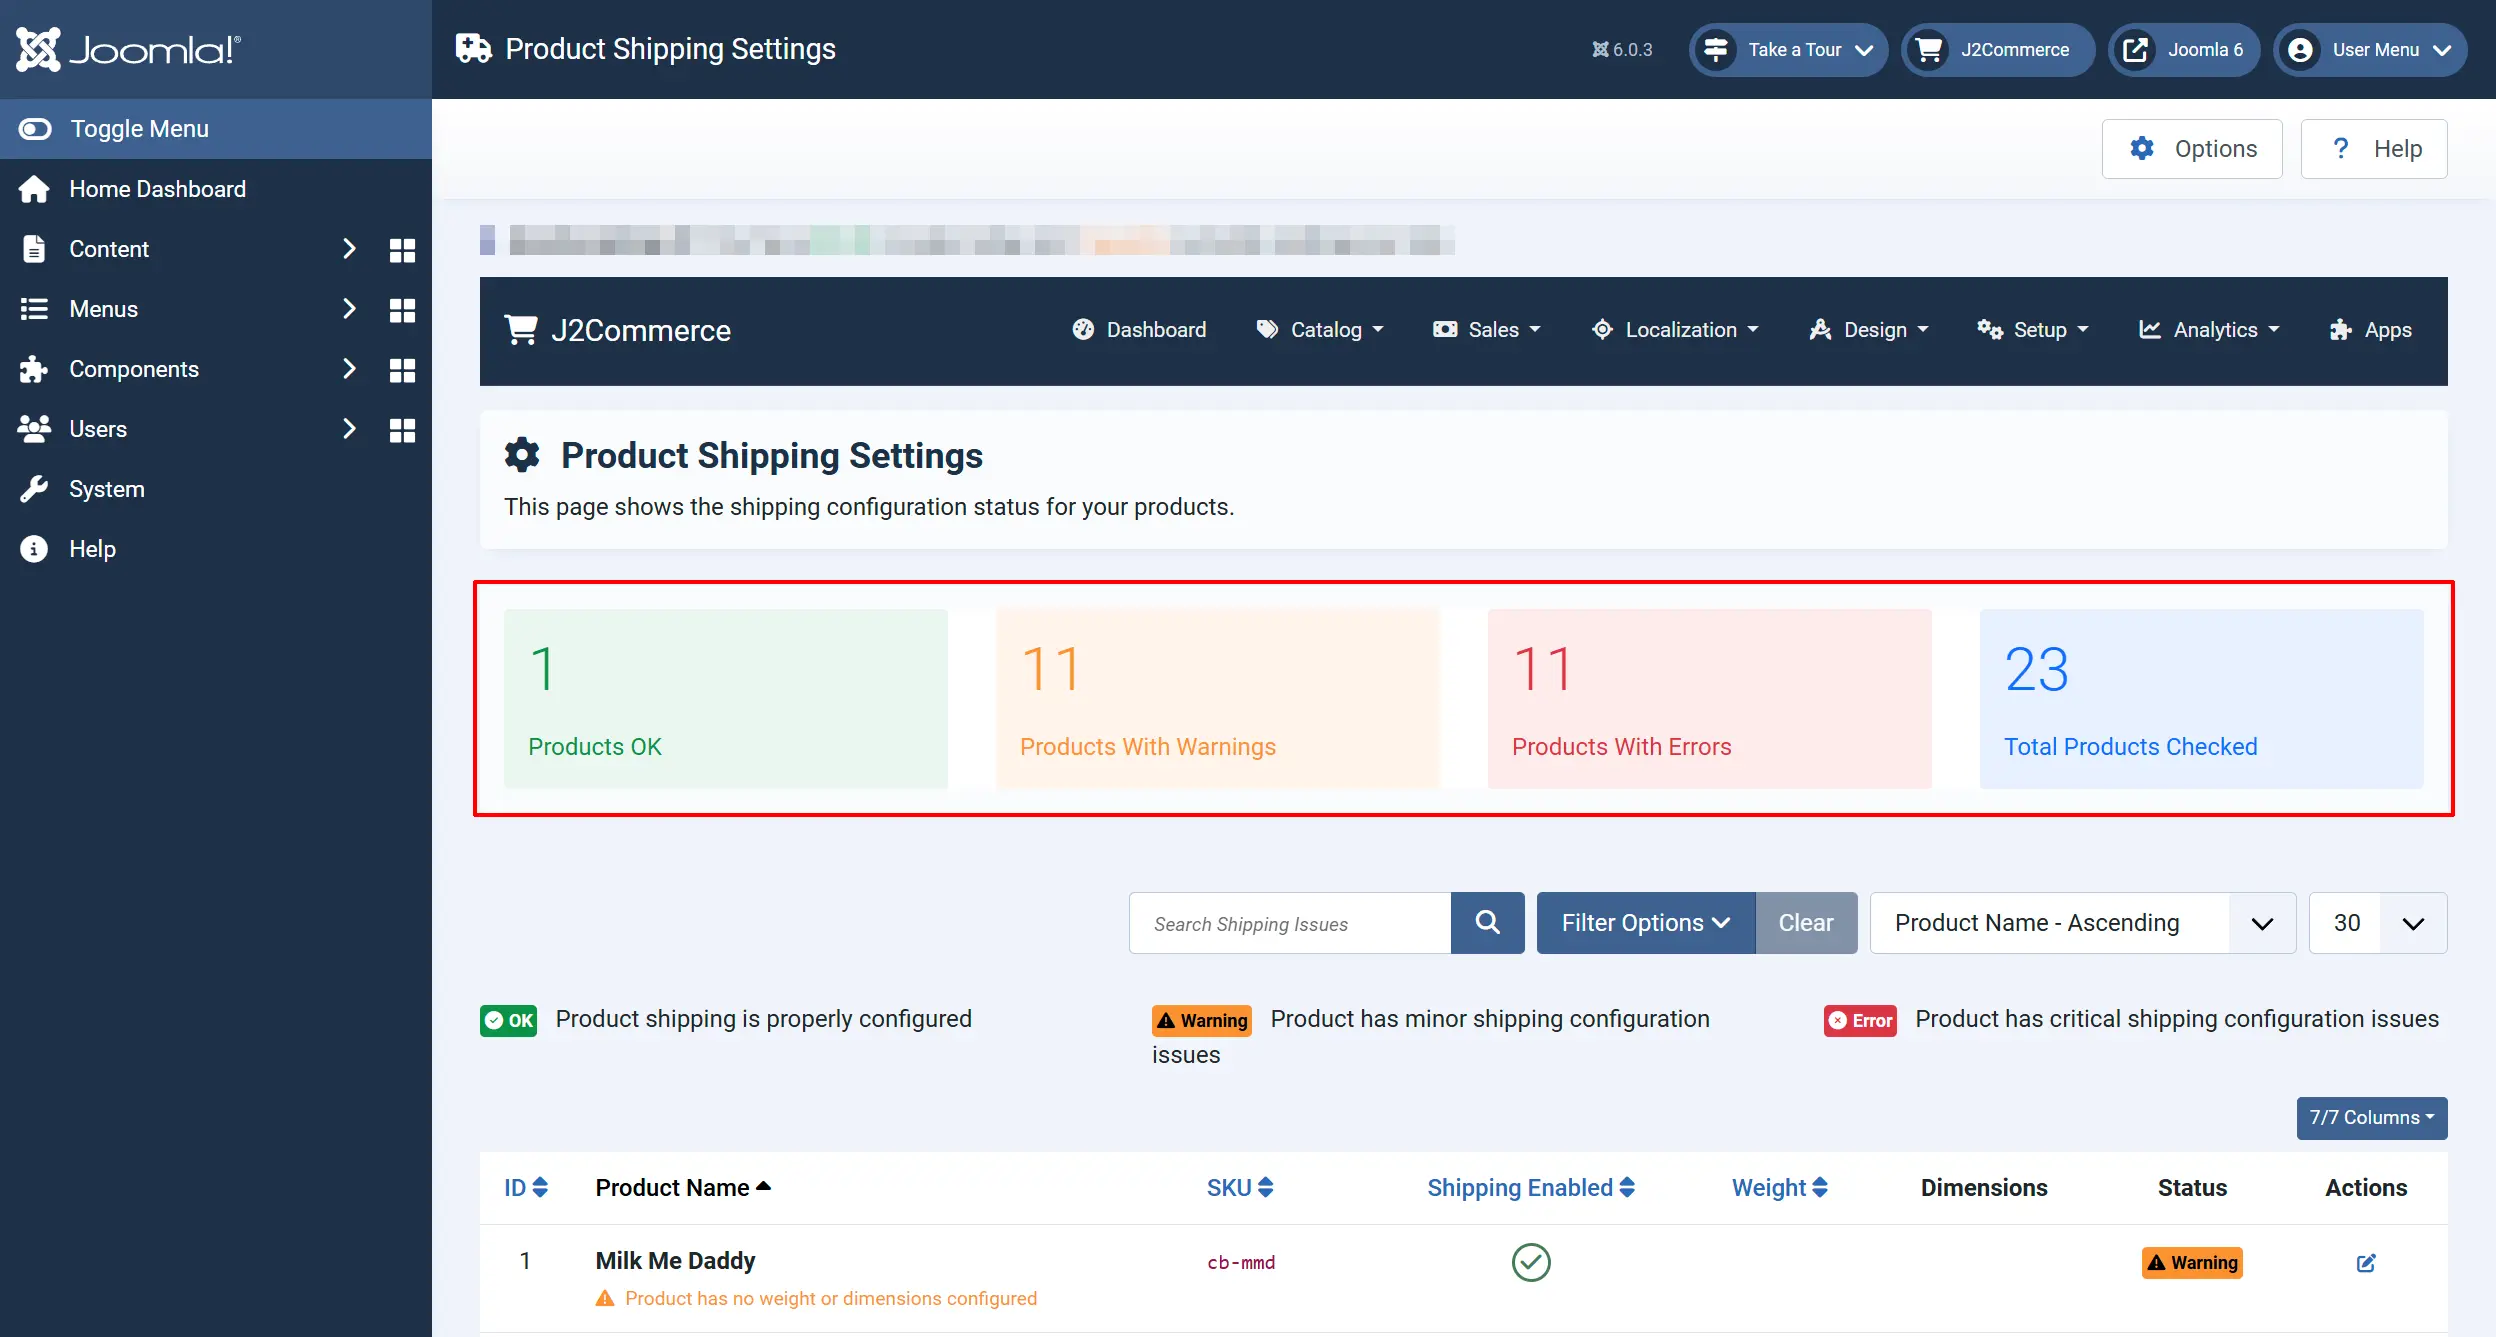Click the Products With Errors card

point(1710,699)
